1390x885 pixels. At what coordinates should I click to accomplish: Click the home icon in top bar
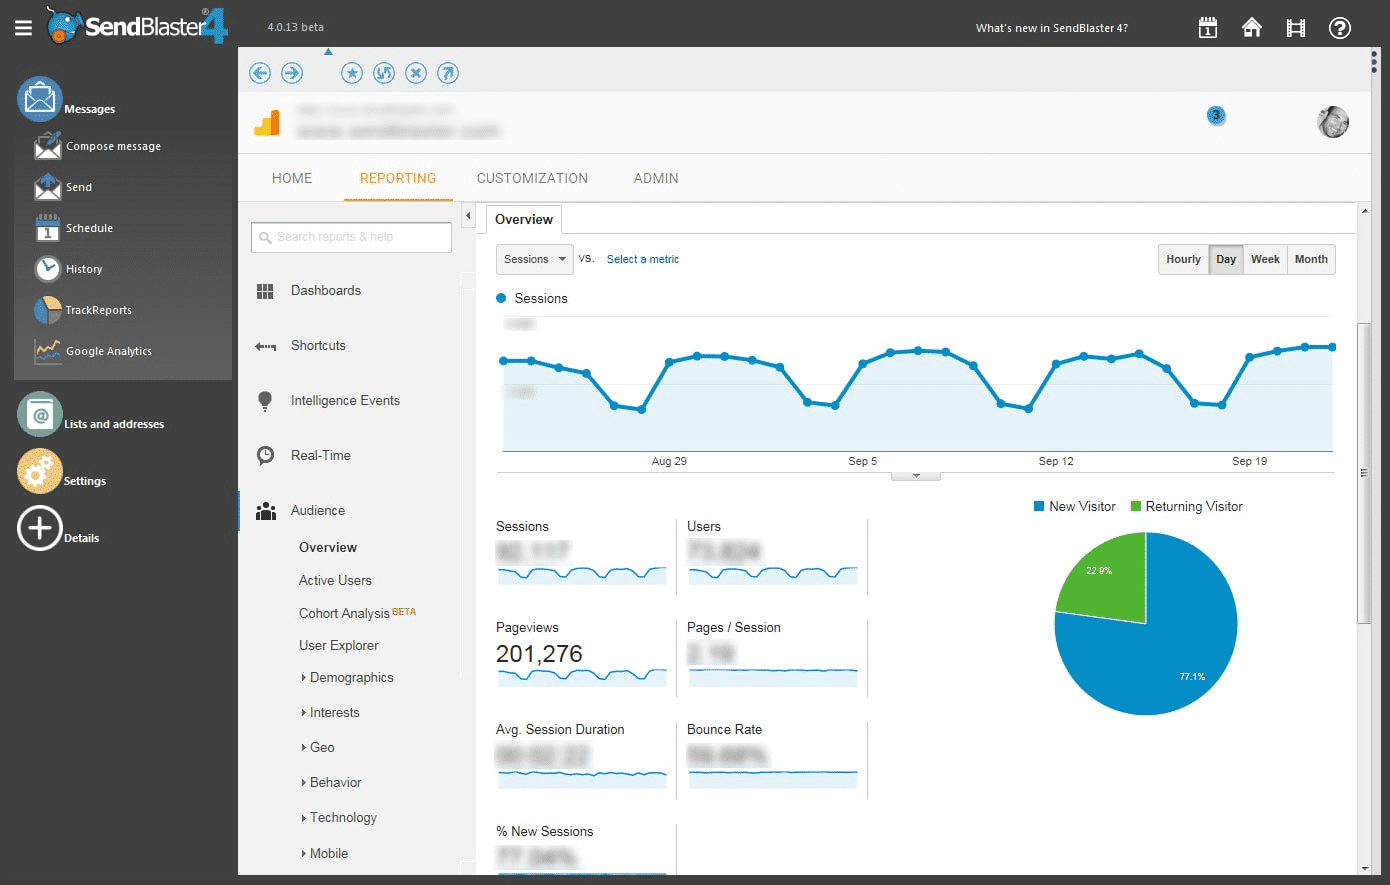[1251, 28]
